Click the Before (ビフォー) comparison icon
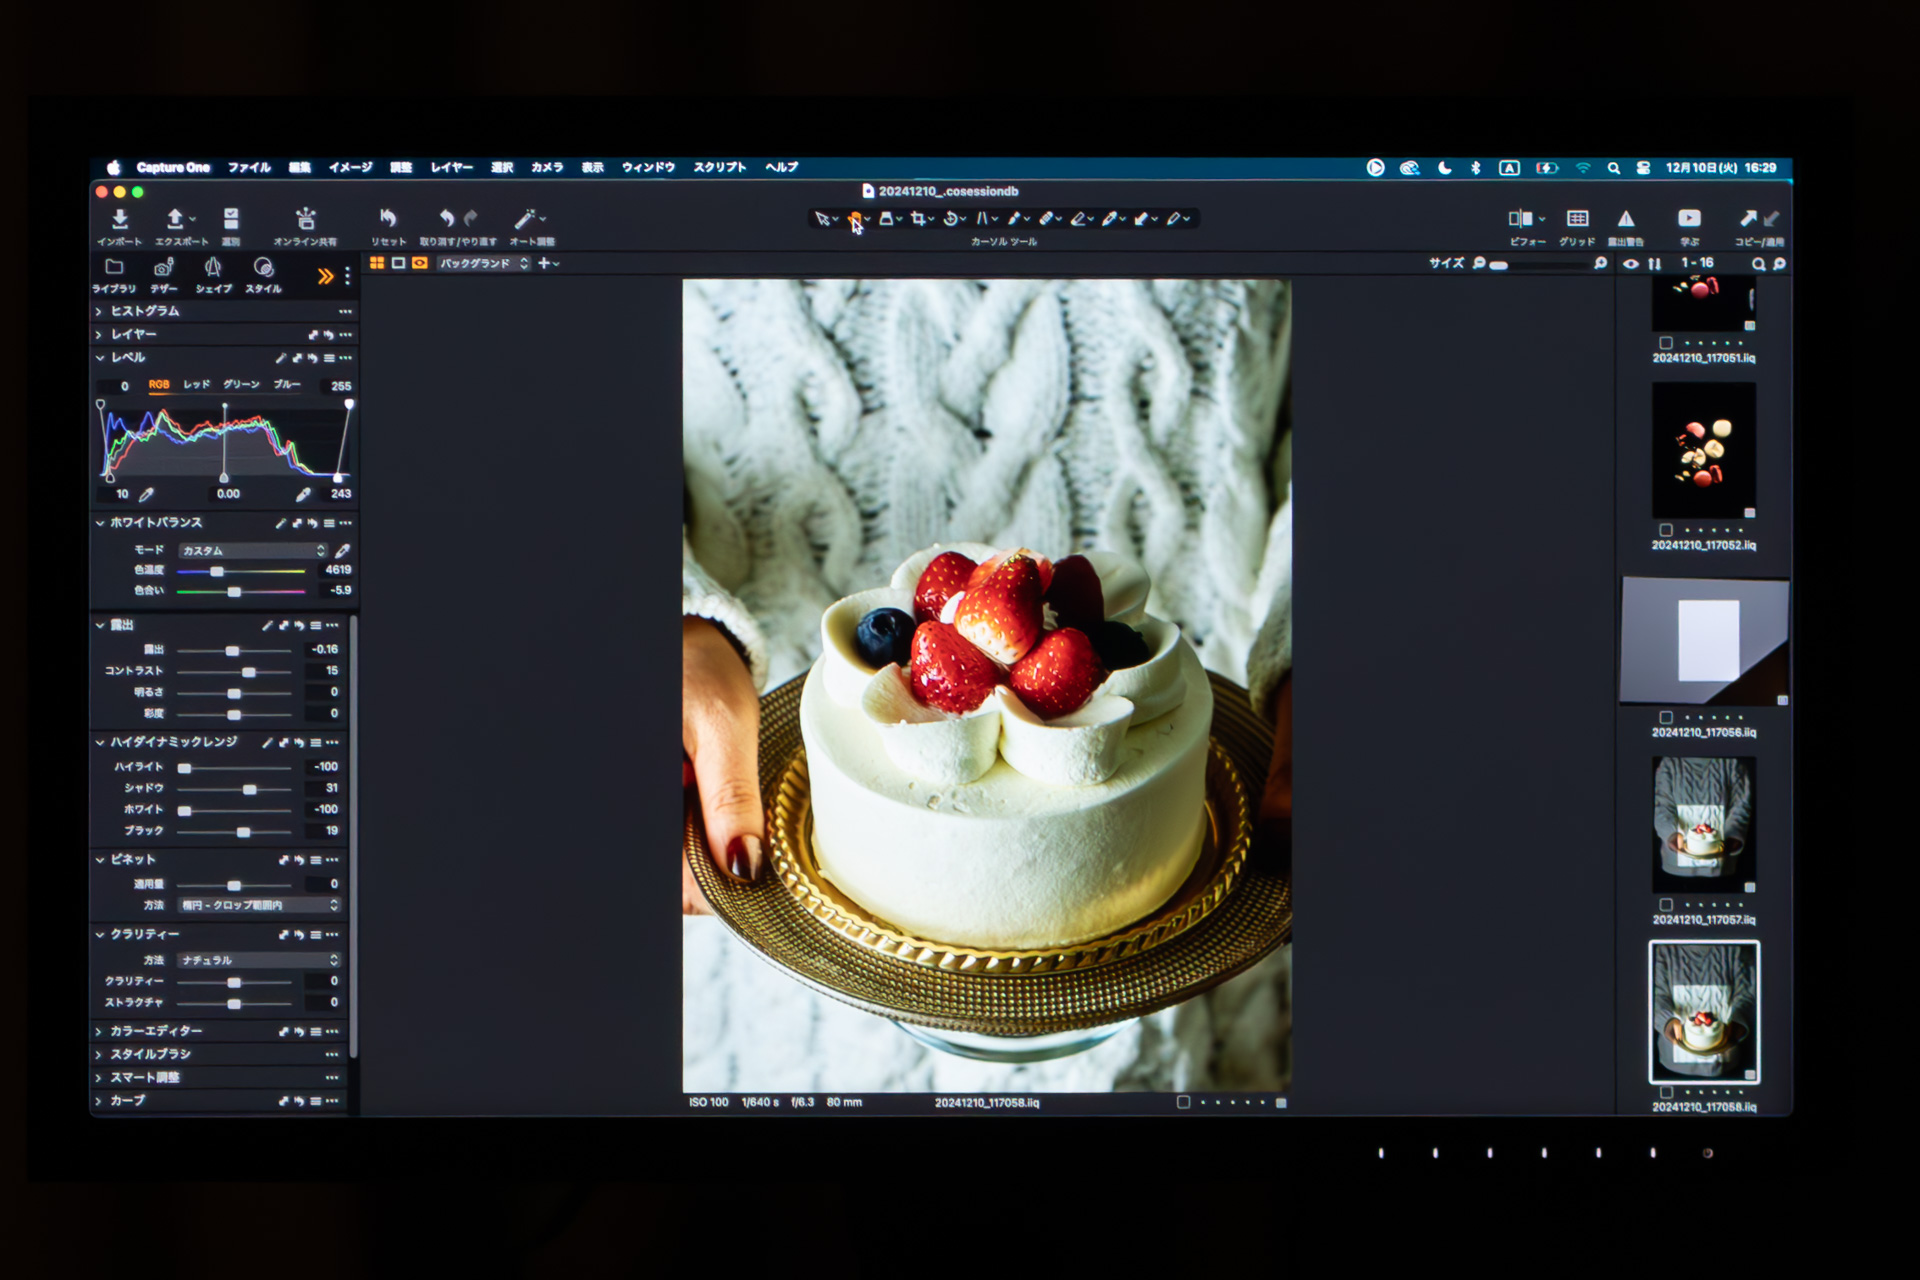Viewport: 1920px width, 1280px height. (x=1521, y=219)
